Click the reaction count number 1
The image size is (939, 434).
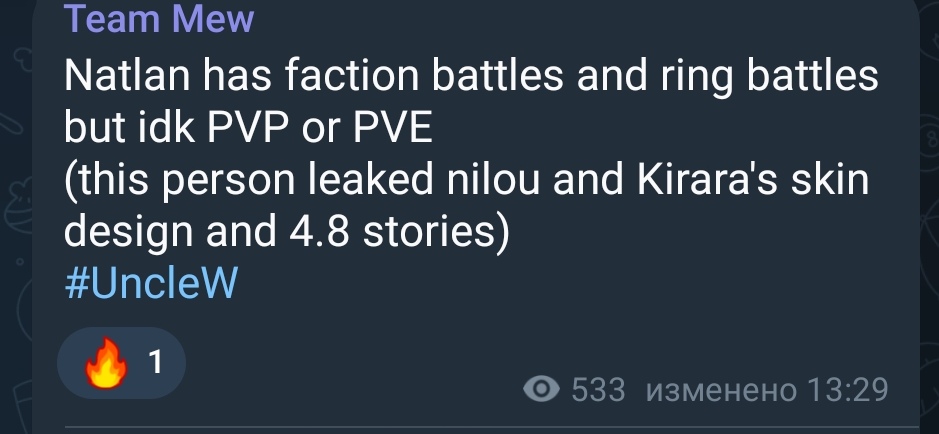click(155, 362)
